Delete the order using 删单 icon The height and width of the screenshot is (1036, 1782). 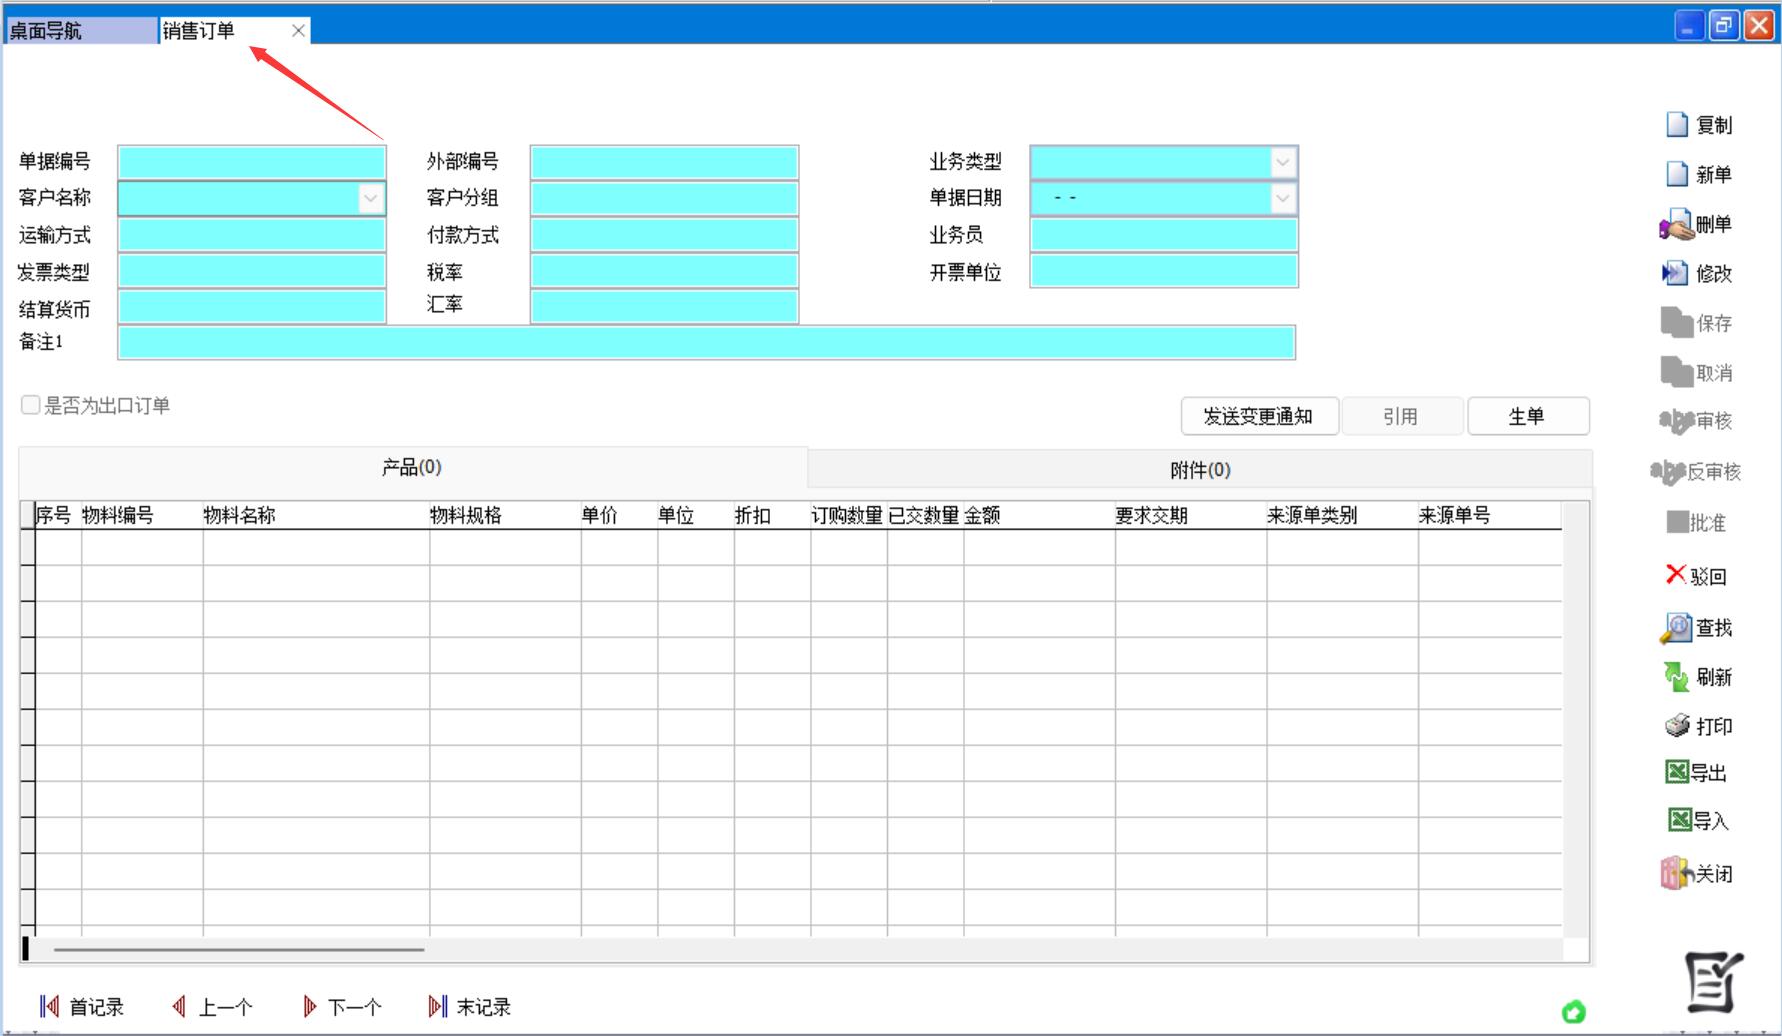pyautogui.click(x=1676, y=225)
